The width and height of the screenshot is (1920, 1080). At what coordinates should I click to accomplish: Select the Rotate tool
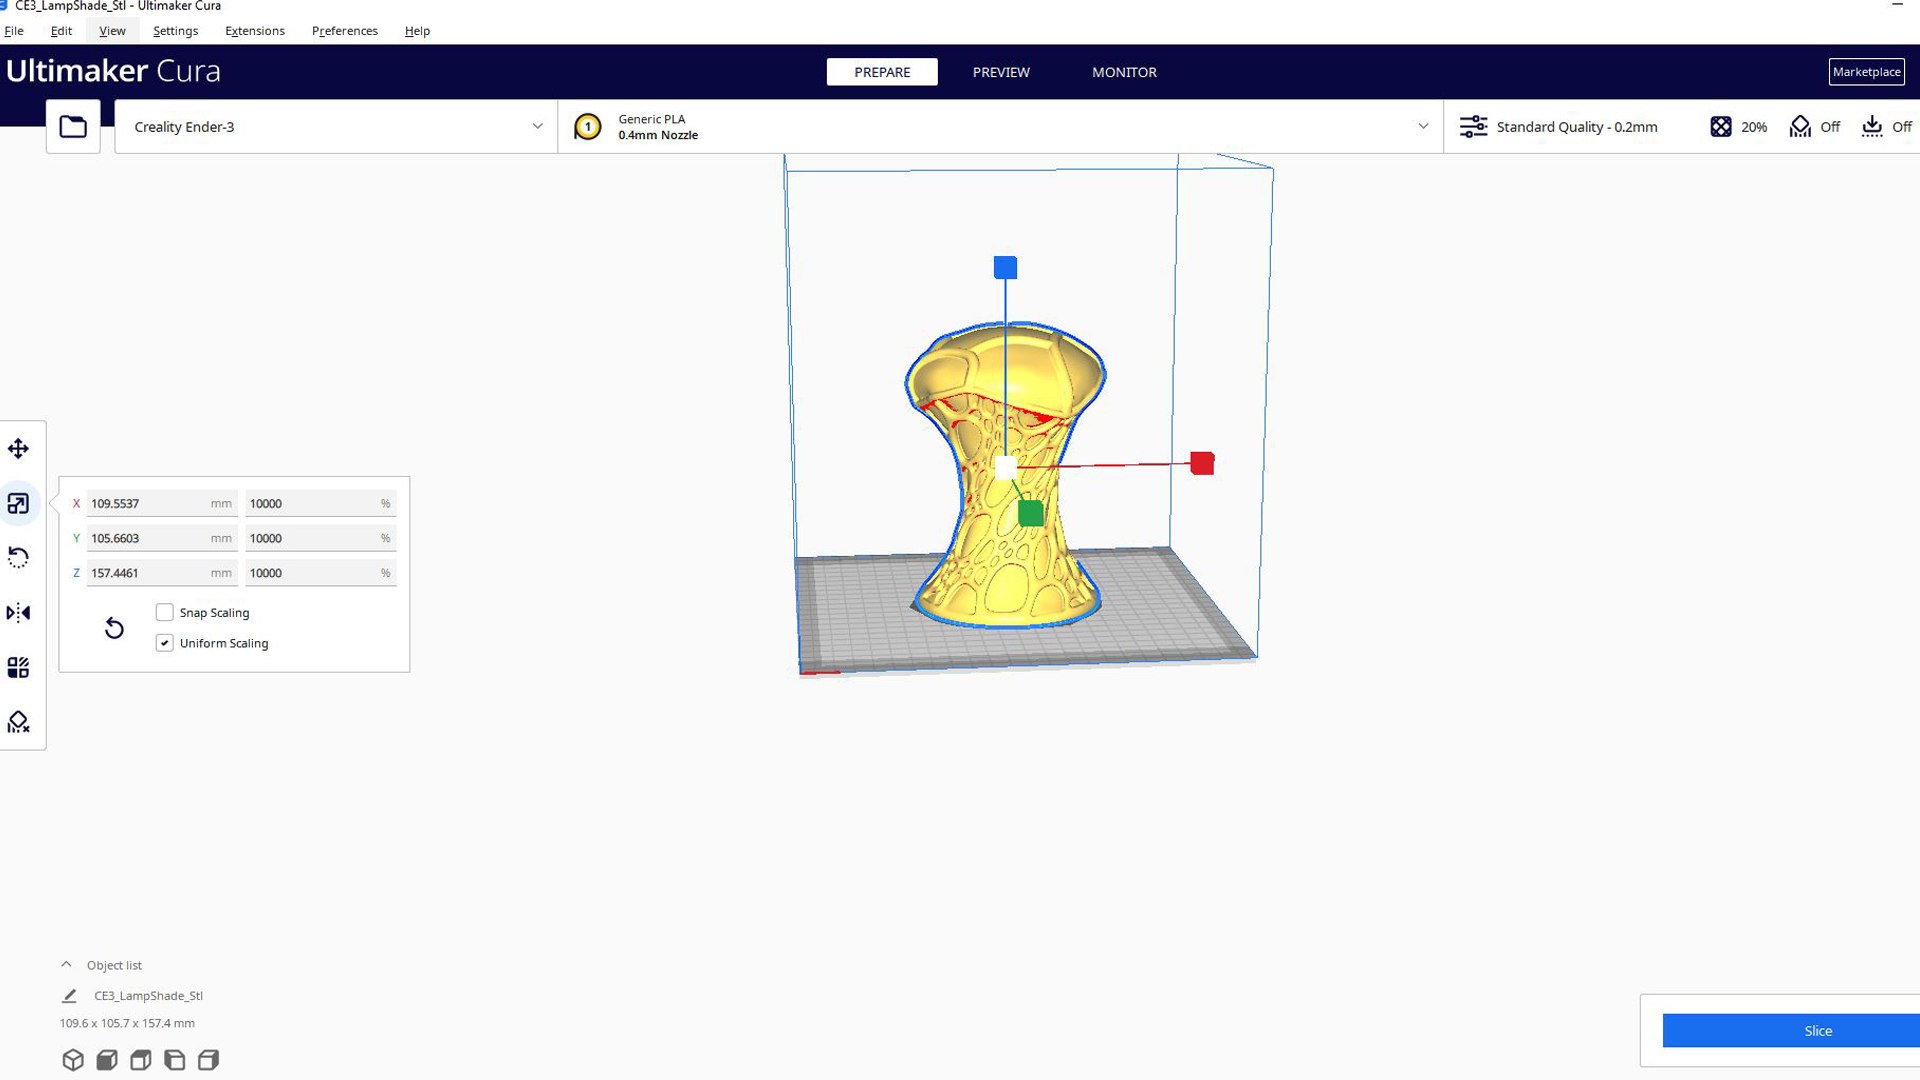(x=18, y=558)
